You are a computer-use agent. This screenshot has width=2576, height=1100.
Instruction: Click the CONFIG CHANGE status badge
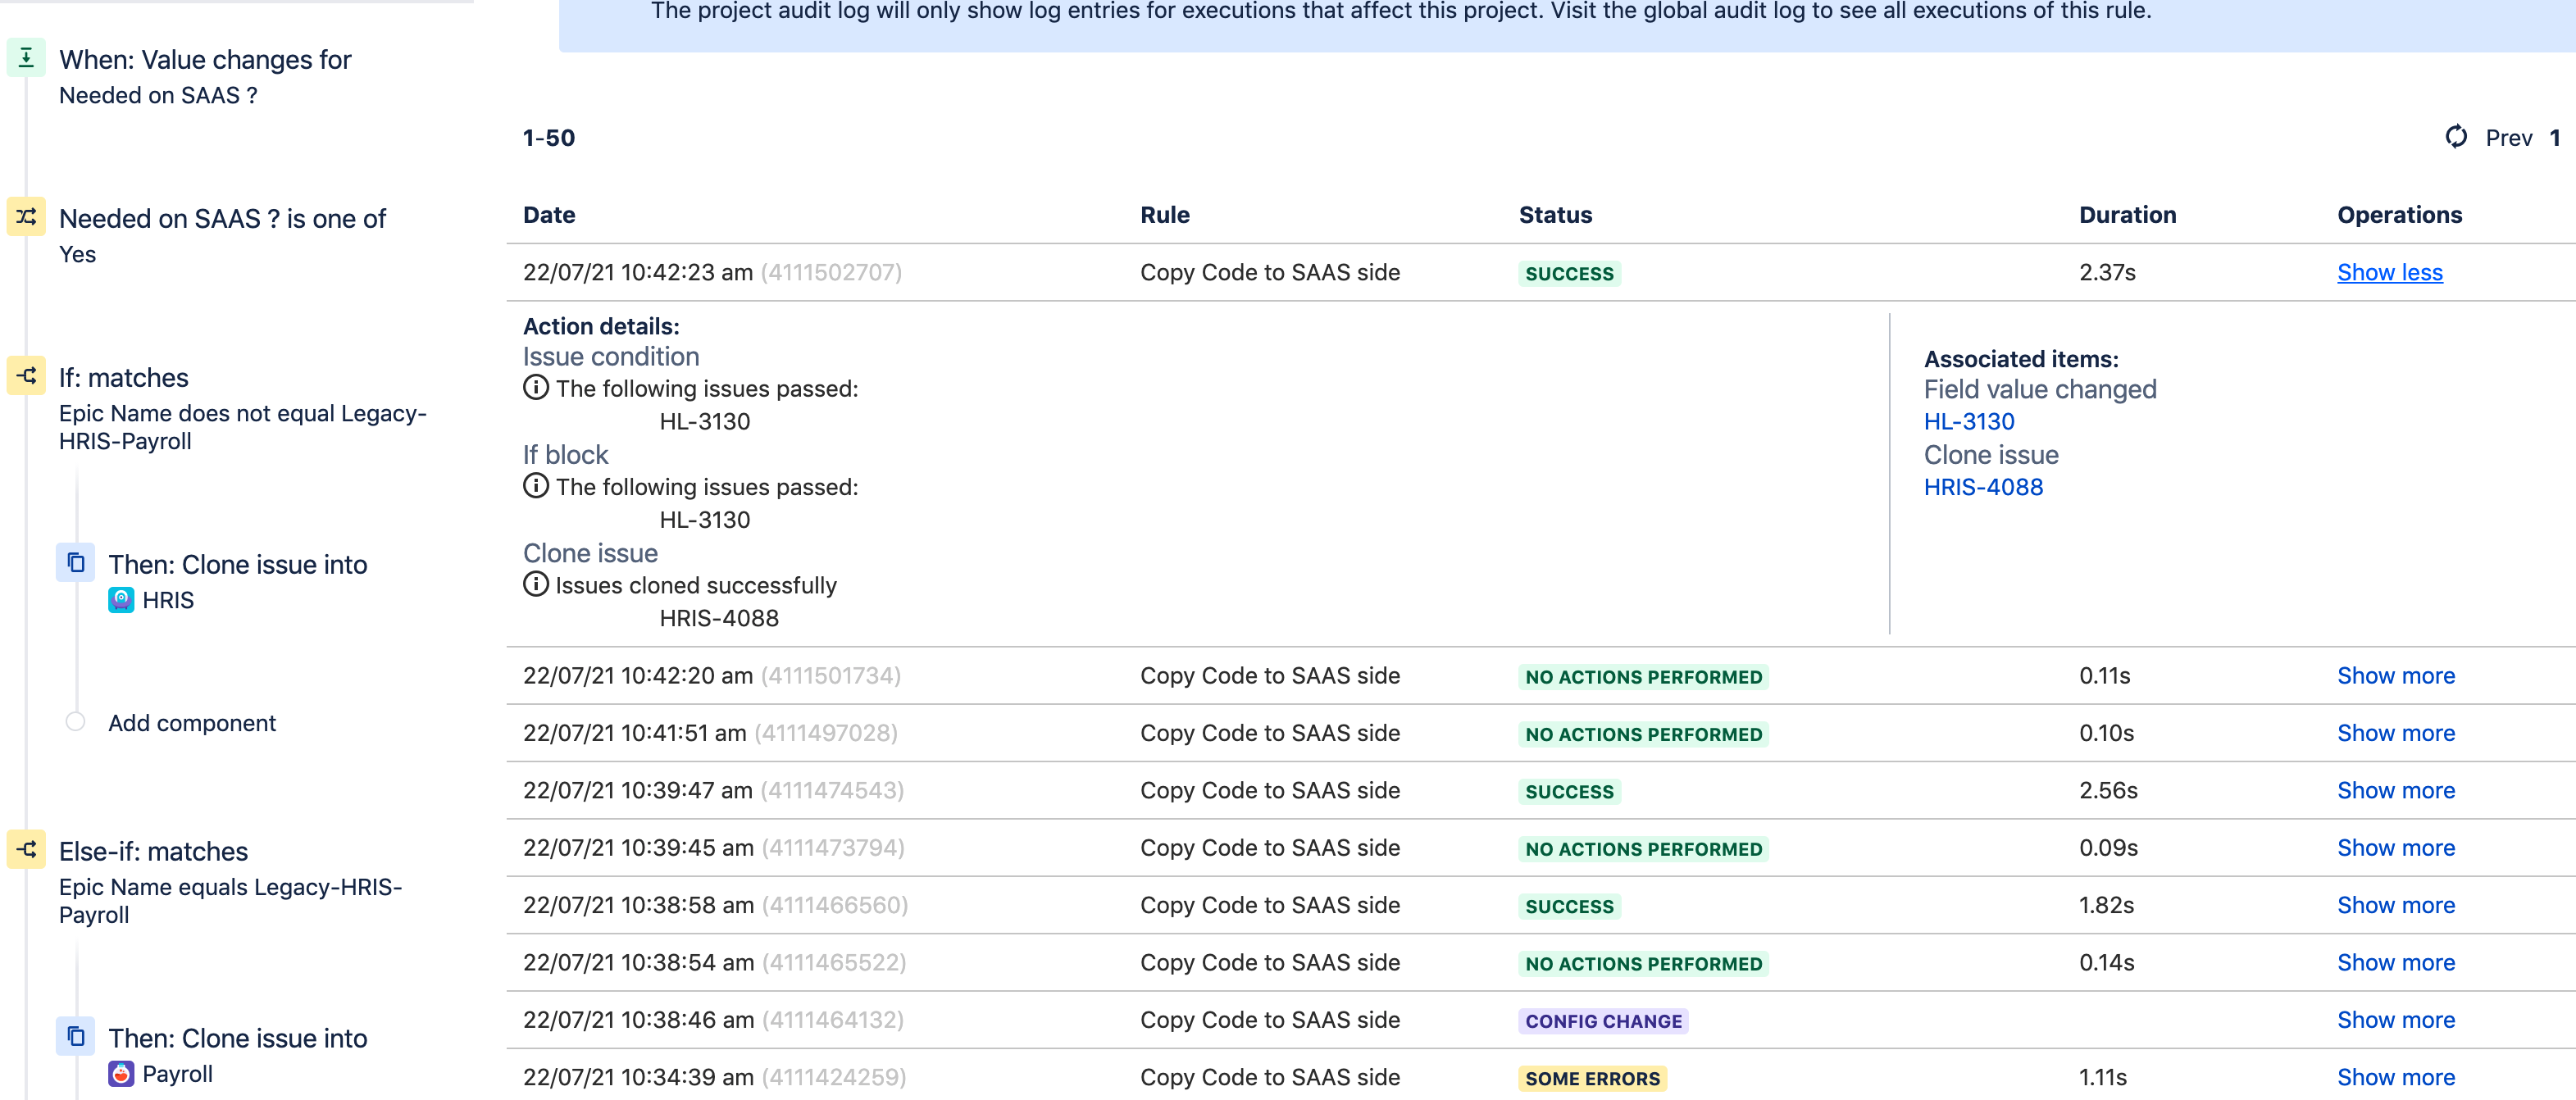(x=1603, y=1021)
